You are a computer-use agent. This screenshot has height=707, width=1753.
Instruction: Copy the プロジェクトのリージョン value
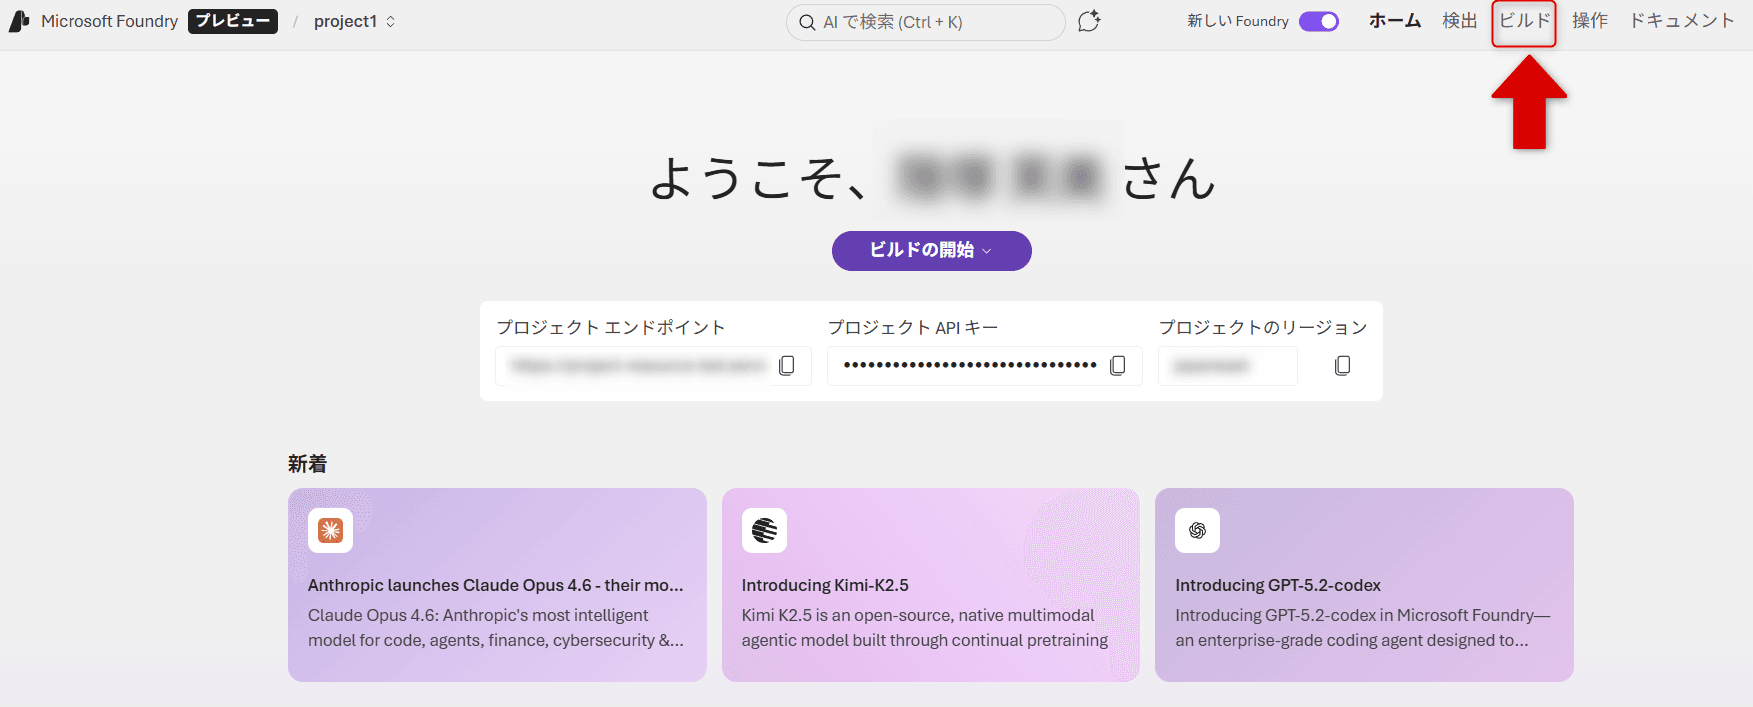pos(1343,366)
